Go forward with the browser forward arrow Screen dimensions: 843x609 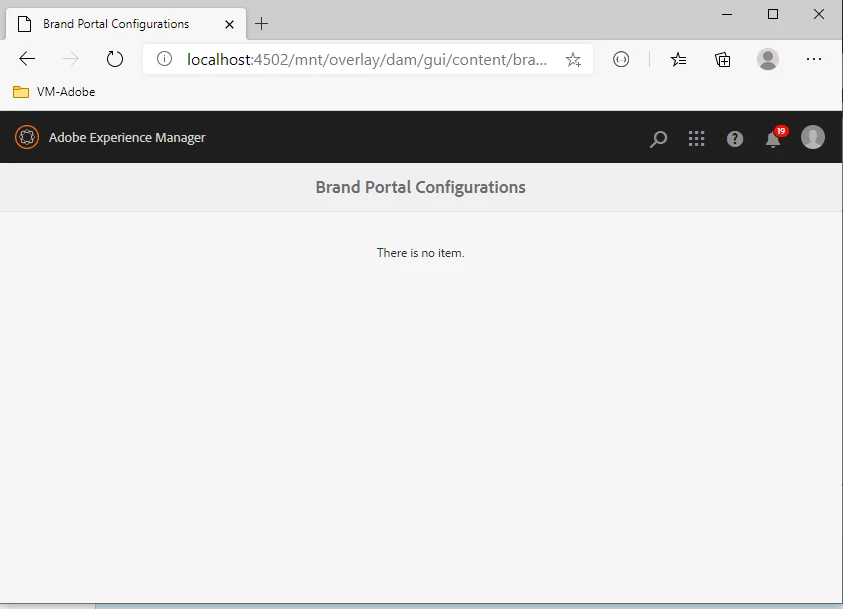point(70,59)
